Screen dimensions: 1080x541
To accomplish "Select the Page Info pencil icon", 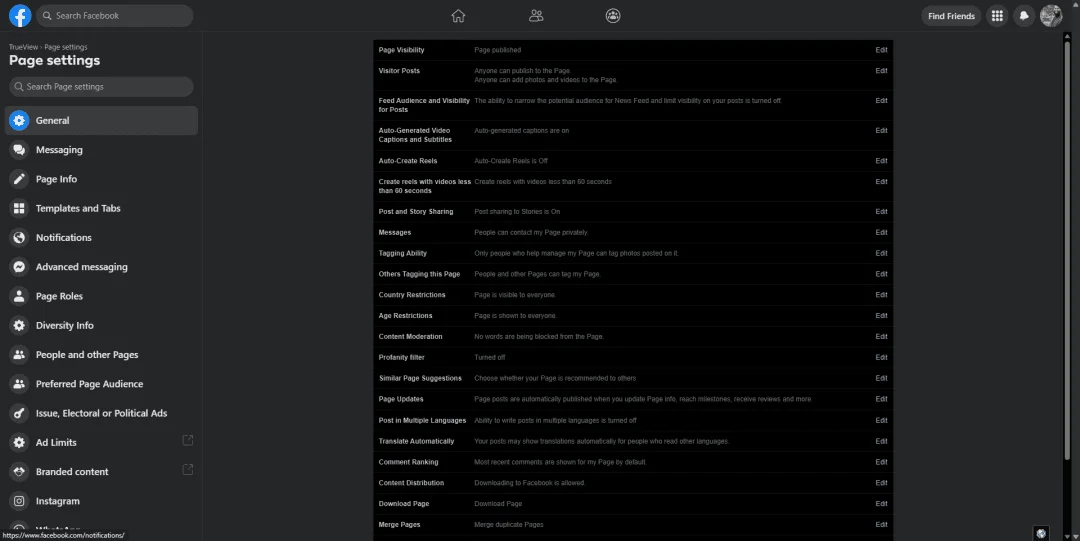I will click(19, 179).
